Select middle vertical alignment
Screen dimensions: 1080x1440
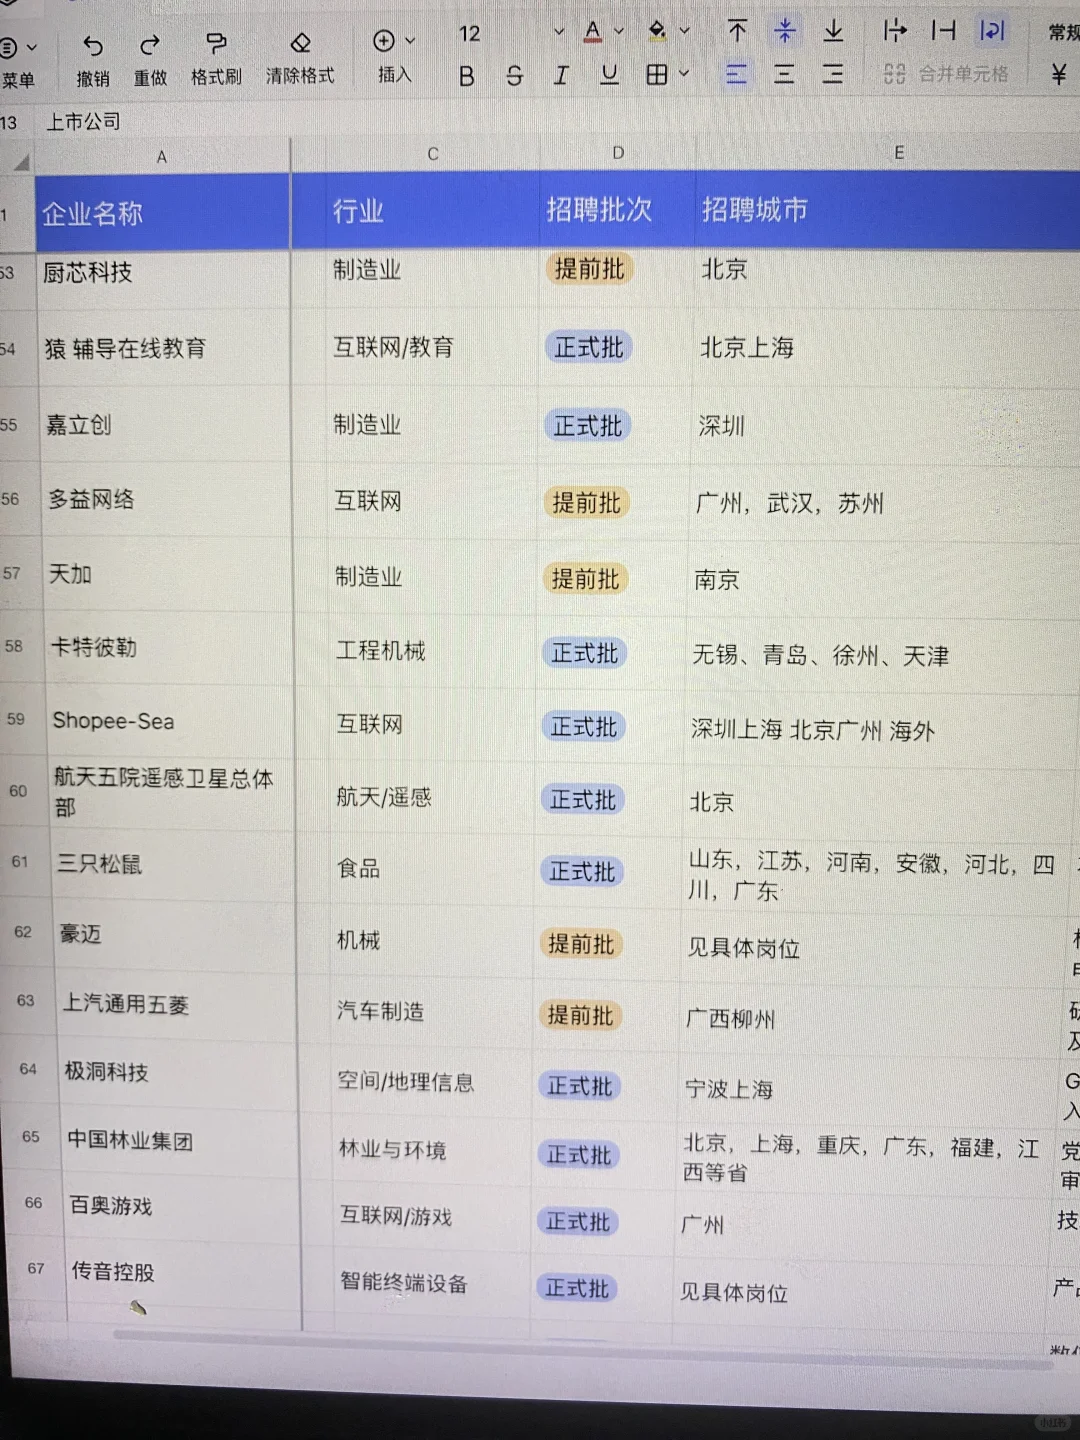coord(785,31)
